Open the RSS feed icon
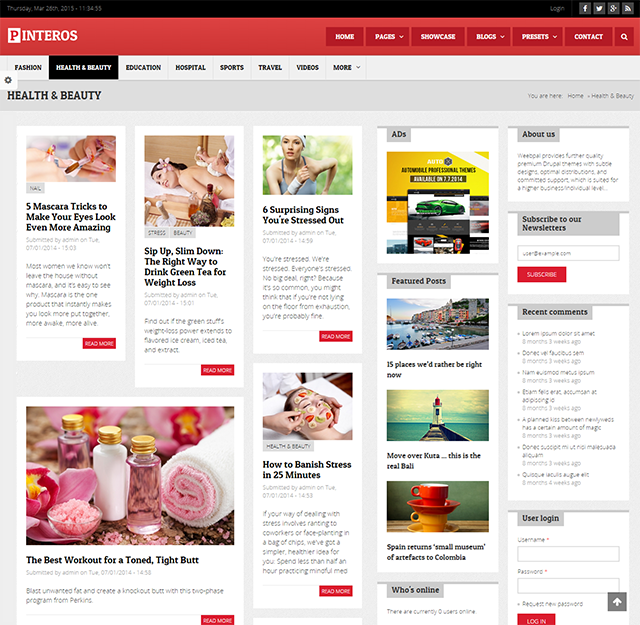The width and height of the screenshot is (640, 625). [x=627, y=8]
